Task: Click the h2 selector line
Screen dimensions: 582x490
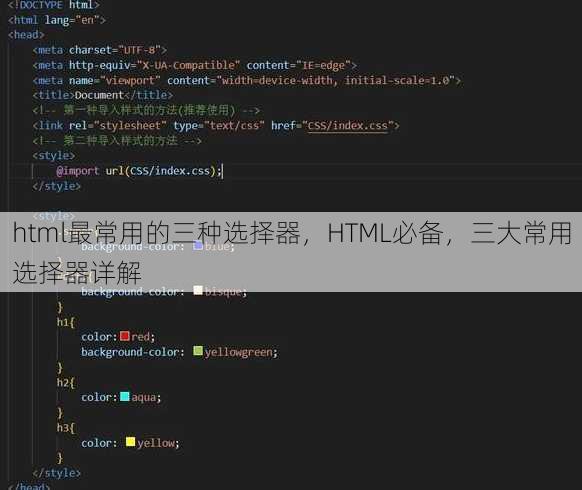Action: (x=66, y=382)
